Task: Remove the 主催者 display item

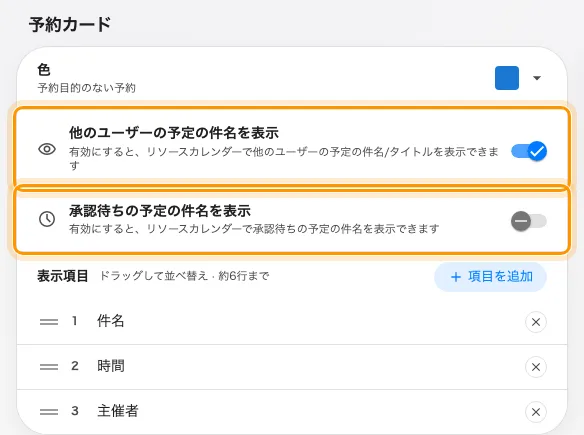Action: click(536, 412)
